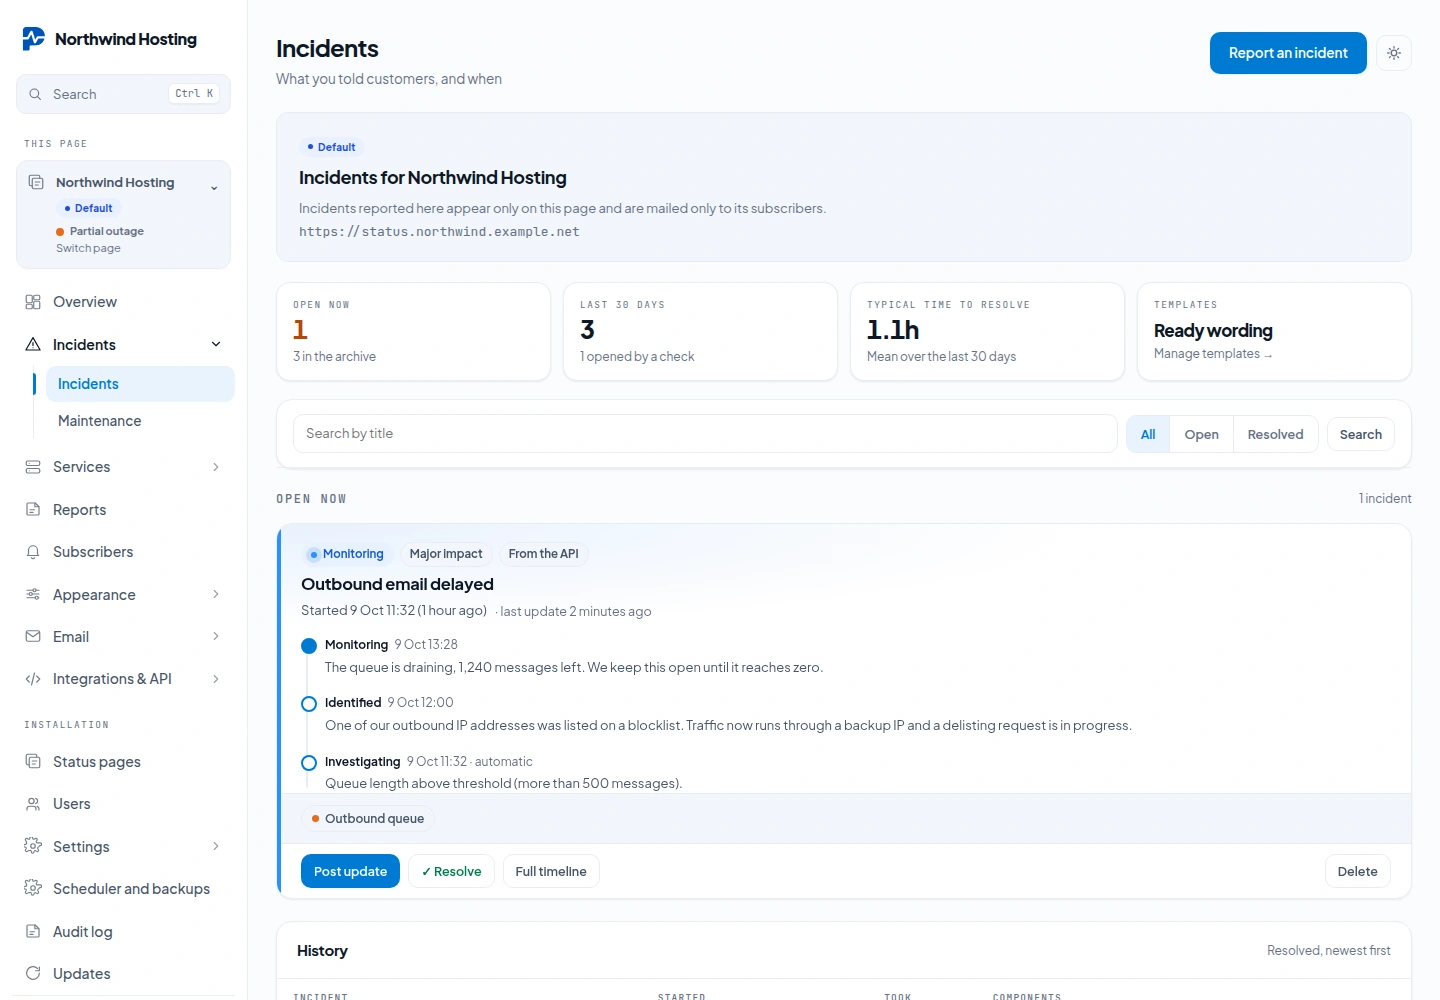Click the Audit log icon

33,932
